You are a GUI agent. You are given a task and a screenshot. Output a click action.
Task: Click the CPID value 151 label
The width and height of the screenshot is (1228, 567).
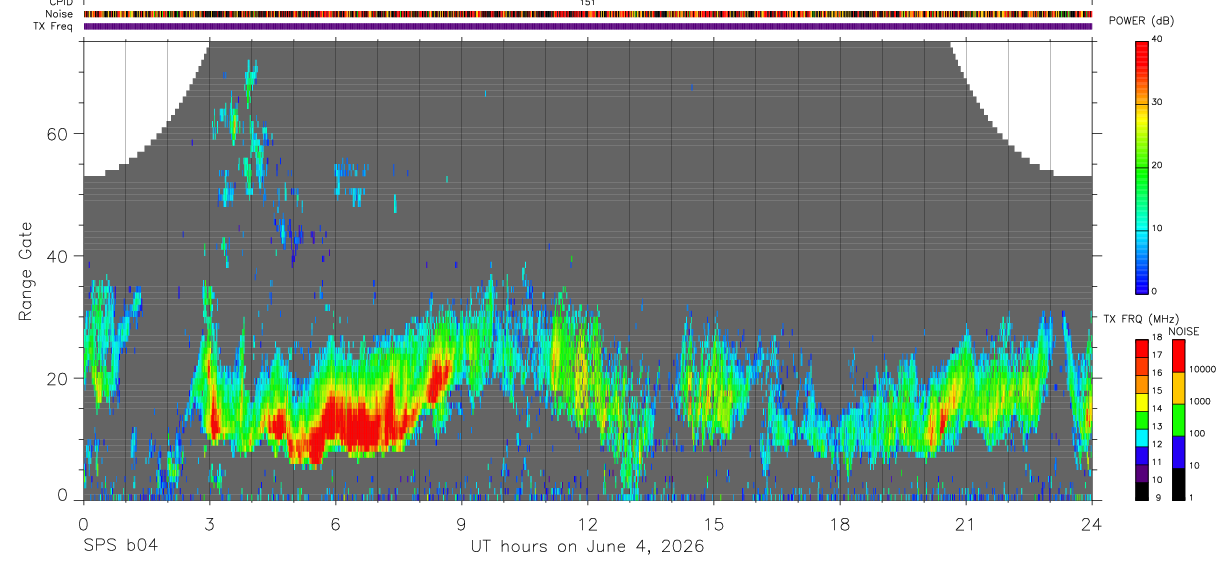tap(587, 3)
